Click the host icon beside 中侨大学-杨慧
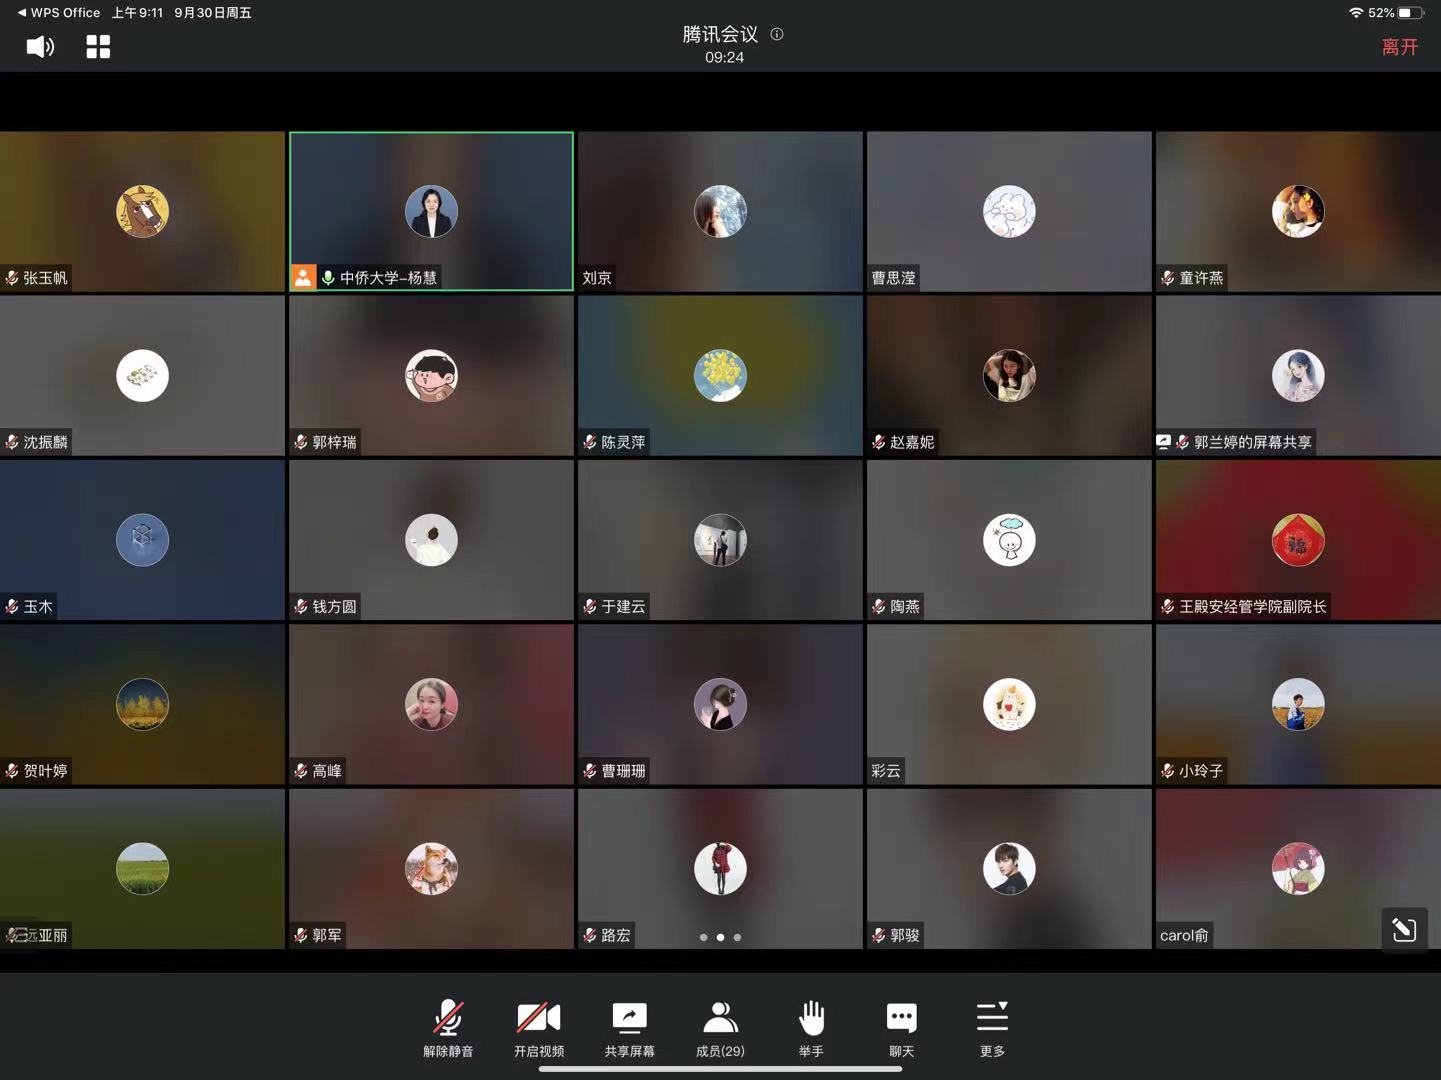Viewport: 1441px width, 1080px height. pos(302,278)
